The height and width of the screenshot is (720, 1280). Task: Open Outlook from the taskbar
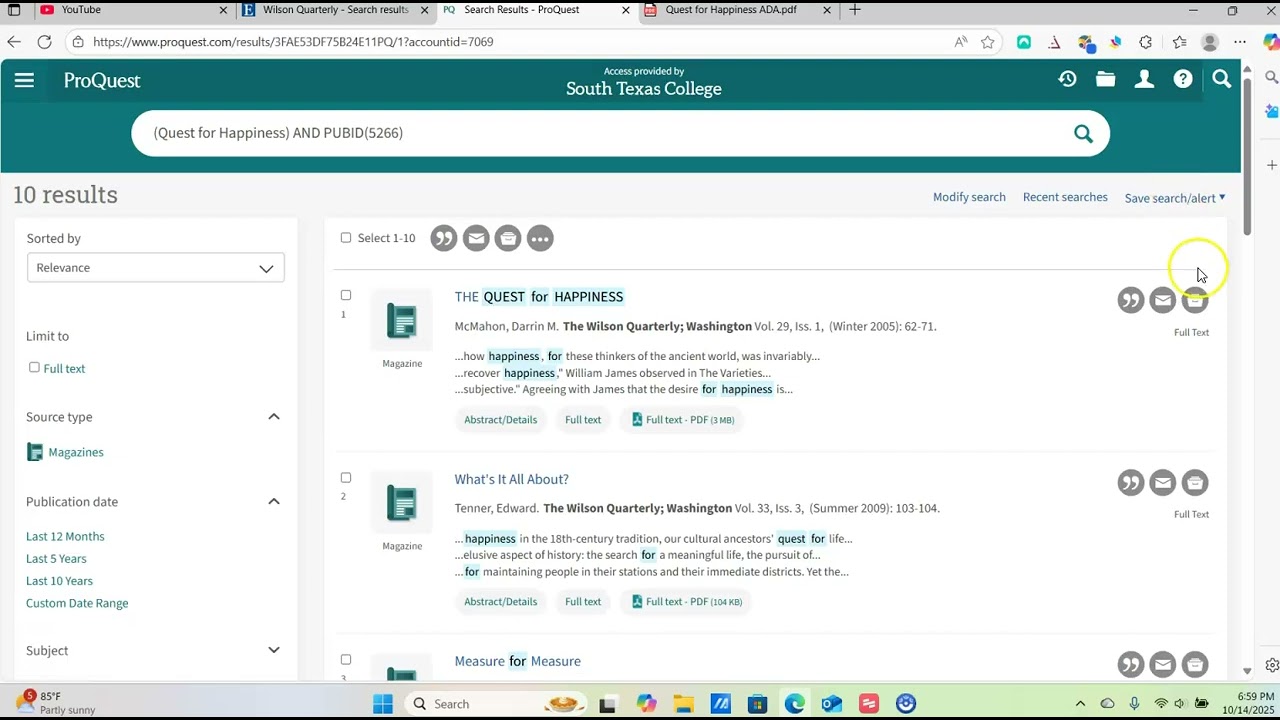(831, 704)
